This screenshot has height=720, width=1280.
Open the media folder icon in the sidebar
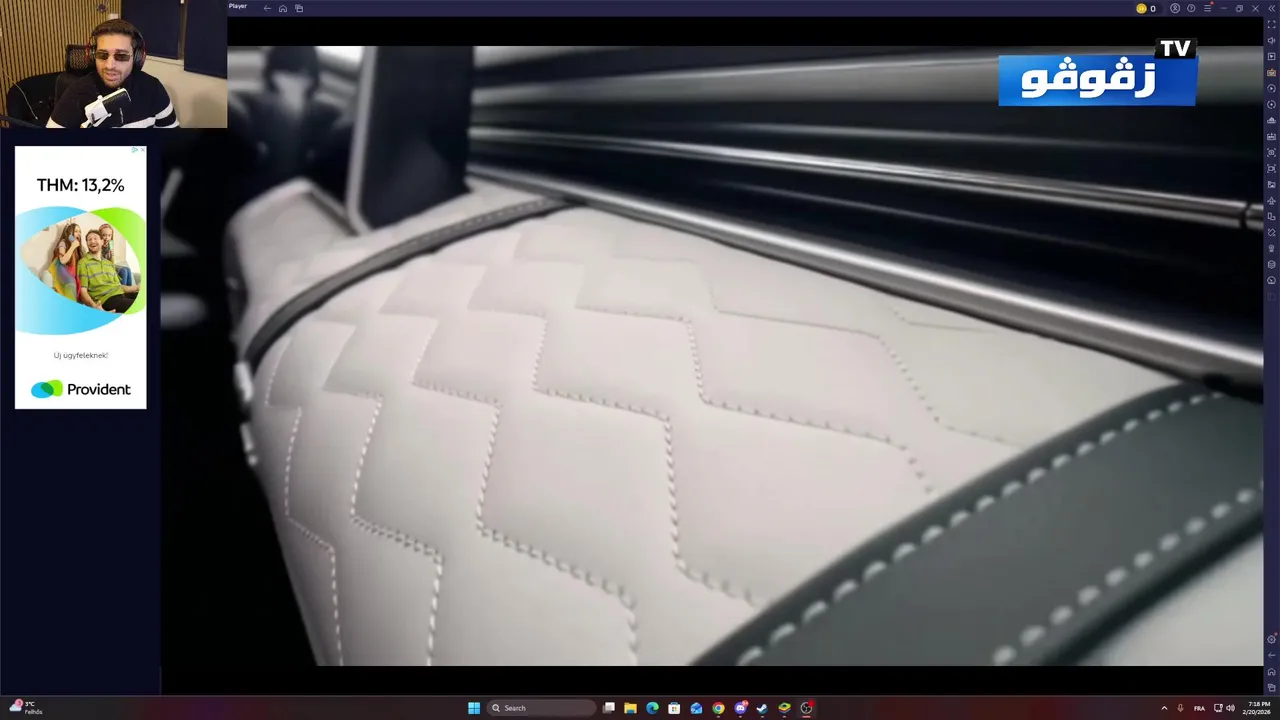[1271, 184]
